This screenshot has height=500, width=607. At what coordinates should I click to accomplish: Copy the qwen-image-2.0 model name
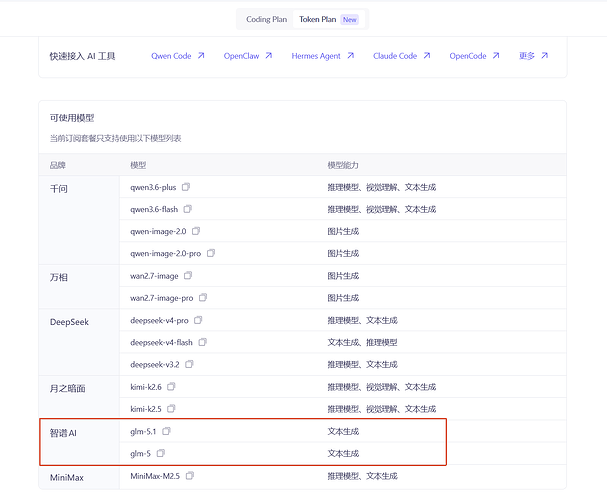pos(196,231)
